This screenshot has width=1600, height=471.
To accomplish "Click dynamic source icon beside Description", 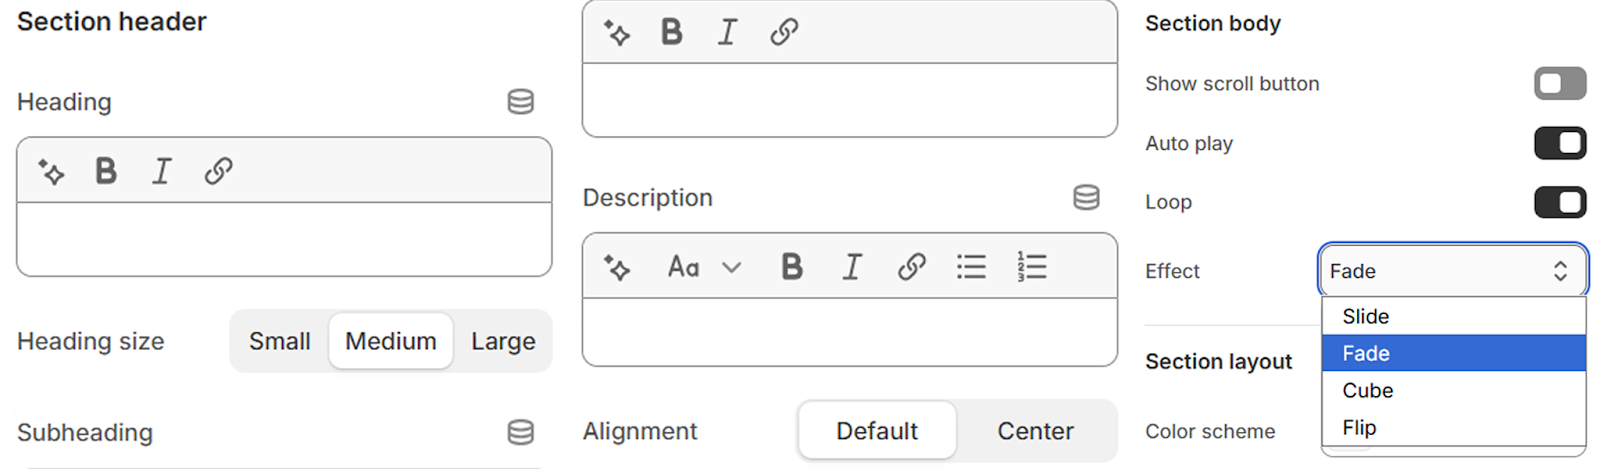I will [x=1086, y=197].
